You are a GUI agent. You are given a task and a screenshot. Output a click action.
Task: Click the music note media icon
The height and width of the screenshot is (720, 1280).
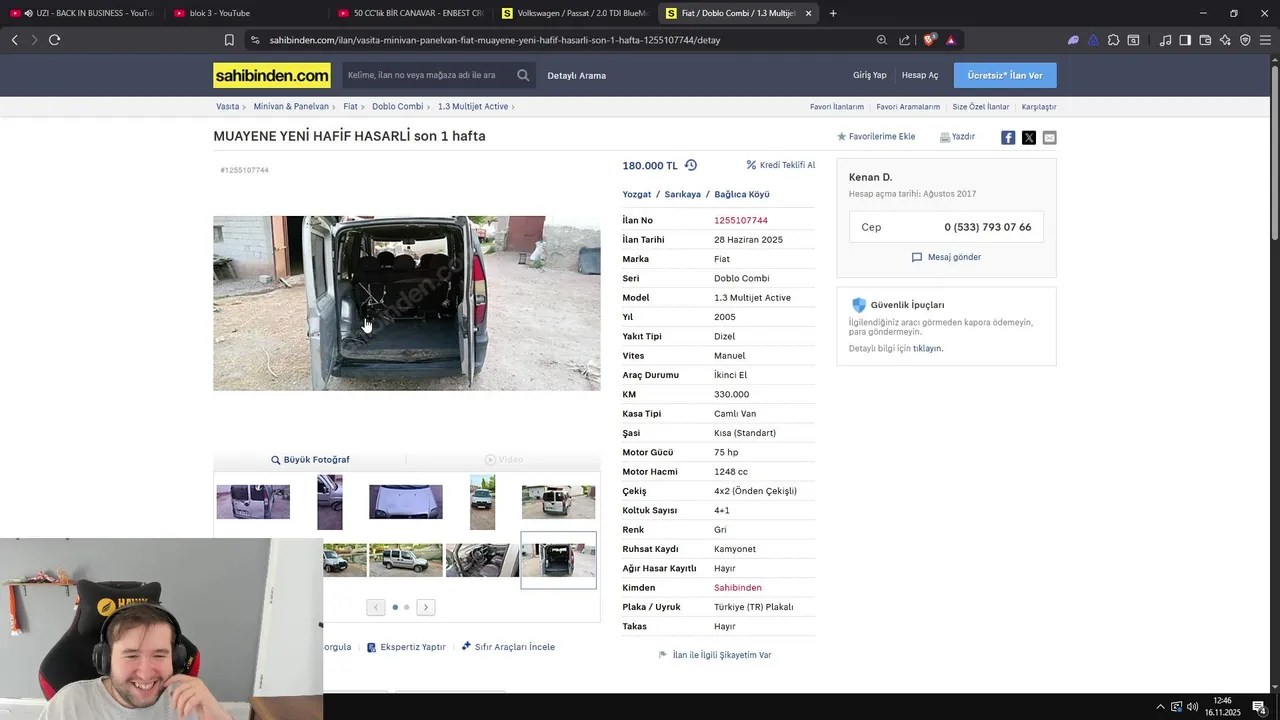(1165, 40)
